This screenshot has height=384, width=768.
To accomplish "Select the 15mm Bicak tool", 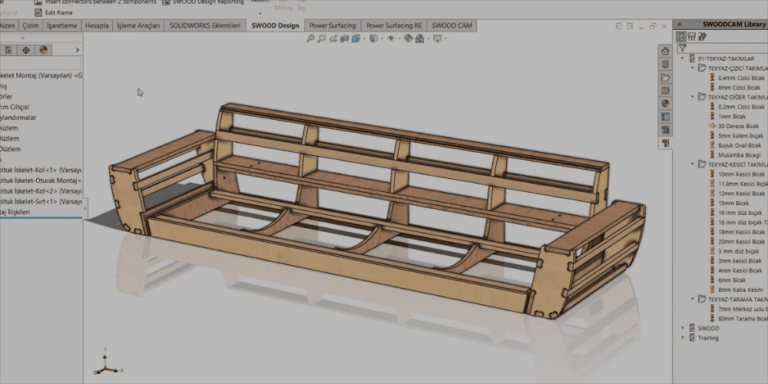I will tap(733, 203).
